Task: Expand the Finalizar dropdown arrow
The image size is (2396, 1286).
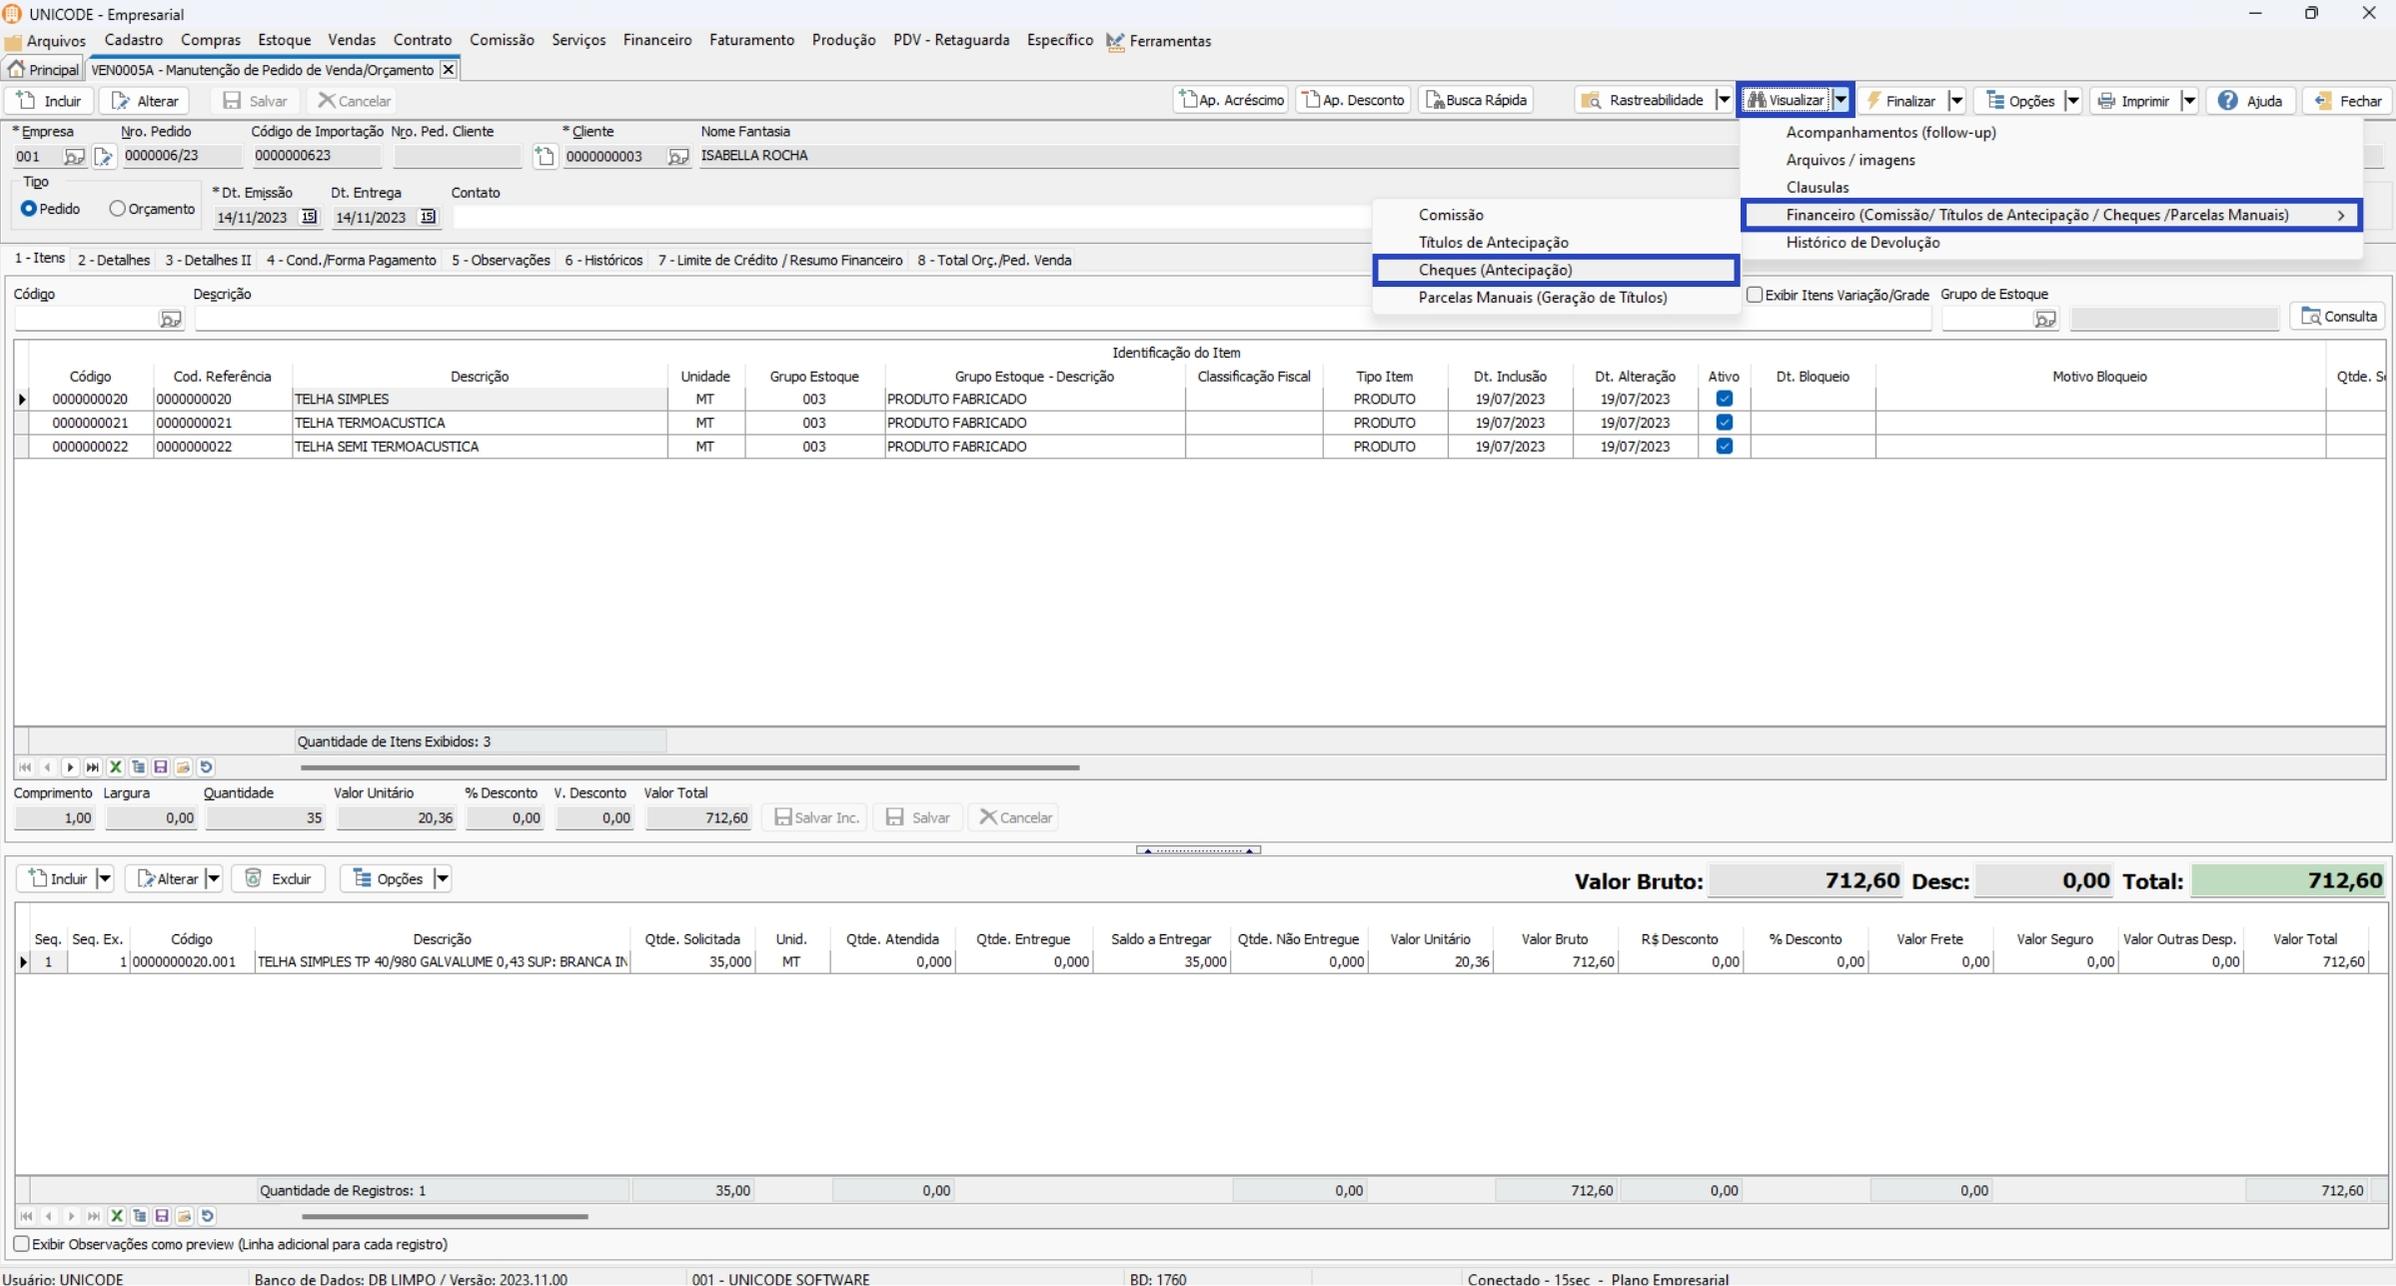Action: click(x=1956, y=101)
